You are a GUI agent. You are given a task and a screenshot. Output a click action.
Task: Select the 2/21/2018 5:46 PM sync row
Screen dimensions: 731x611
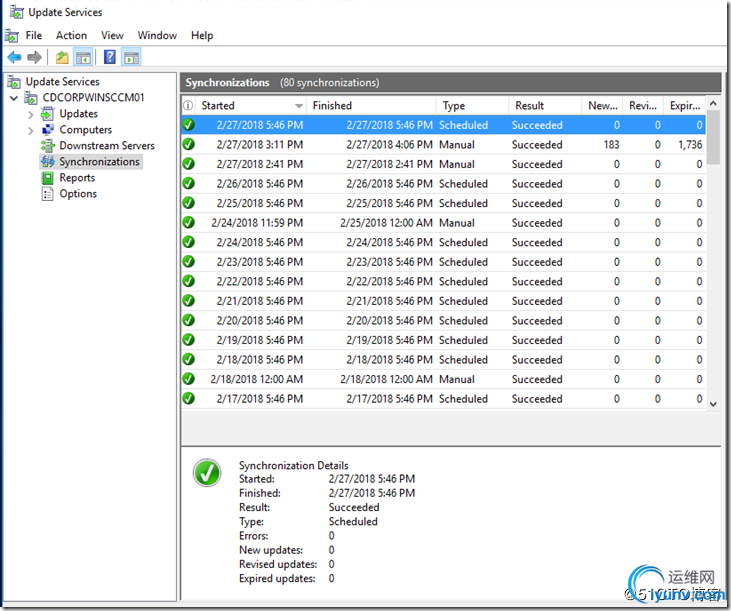point(443,301)
